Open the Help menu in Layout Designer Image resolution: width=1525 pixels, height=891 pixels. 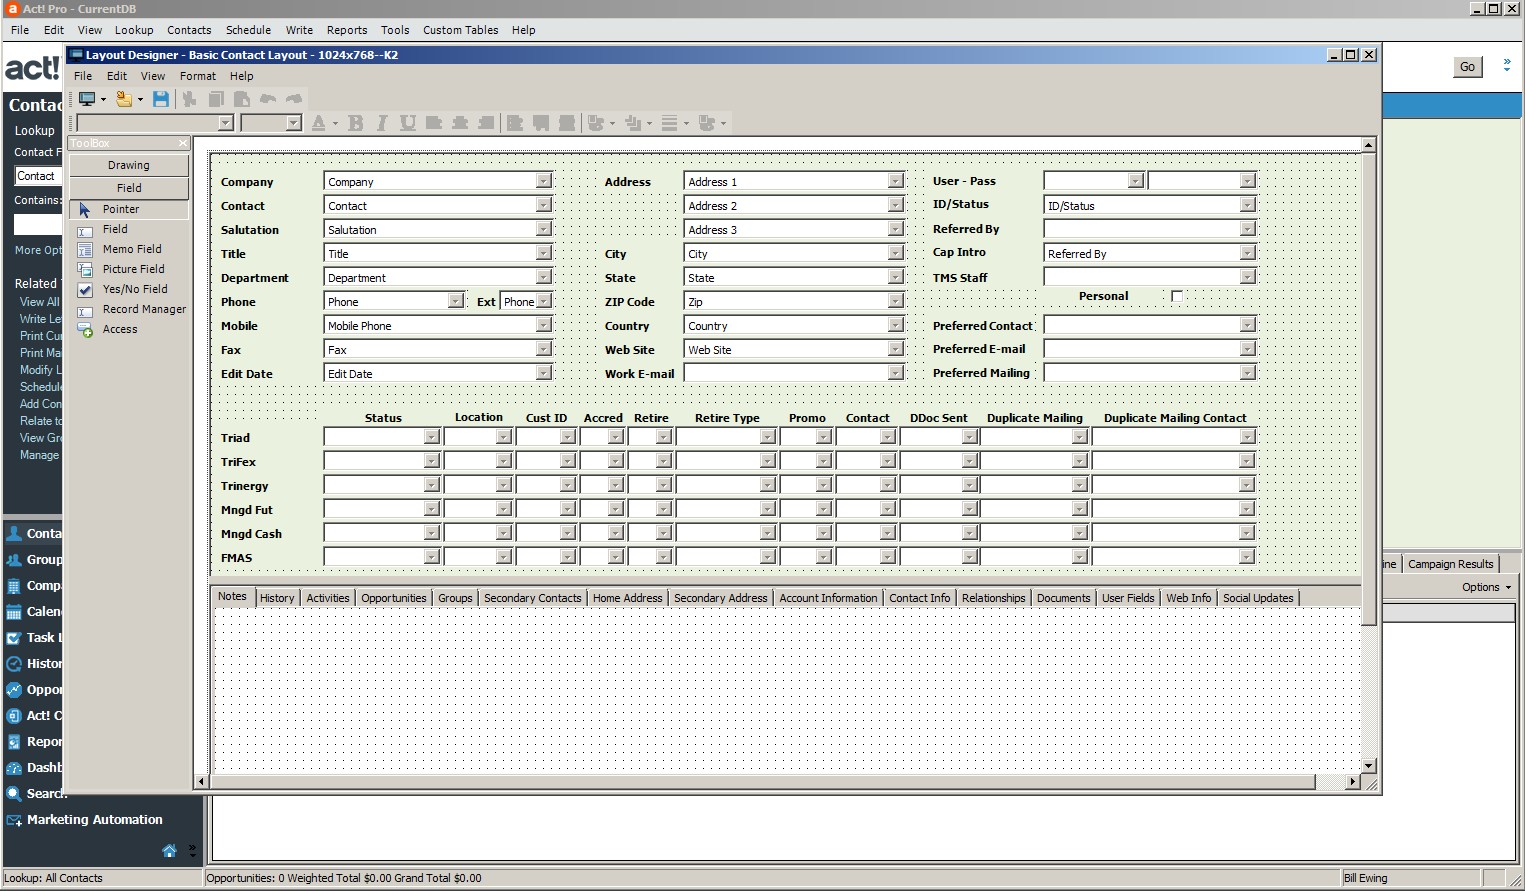[x=241, y=76]
